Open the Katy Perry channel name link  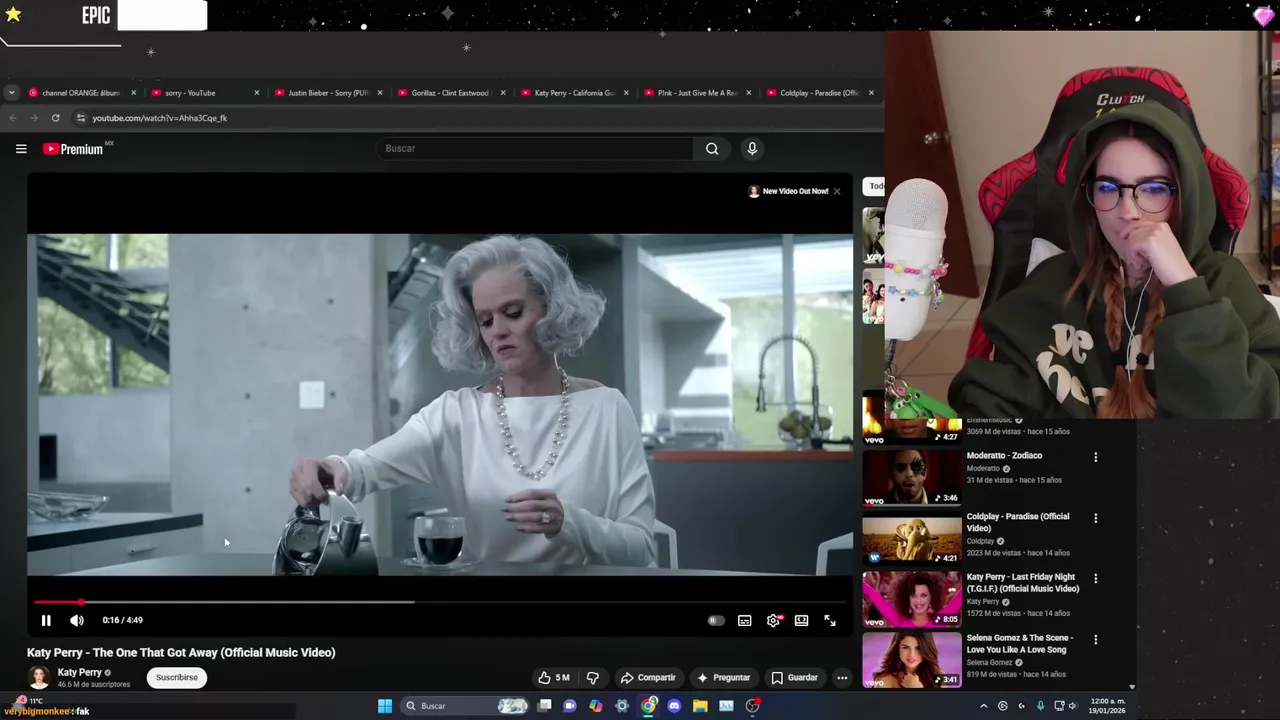(x=79, y=673)
